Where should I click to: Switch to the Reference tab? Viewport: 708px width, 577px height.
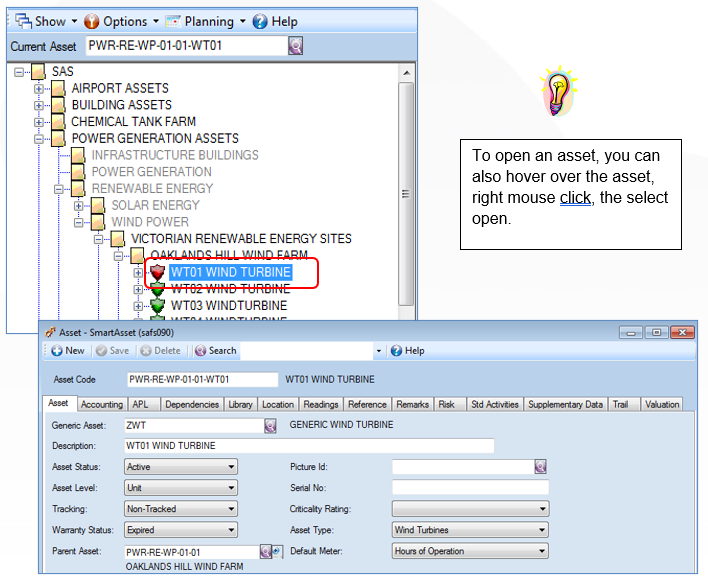[x=367, y=405]
